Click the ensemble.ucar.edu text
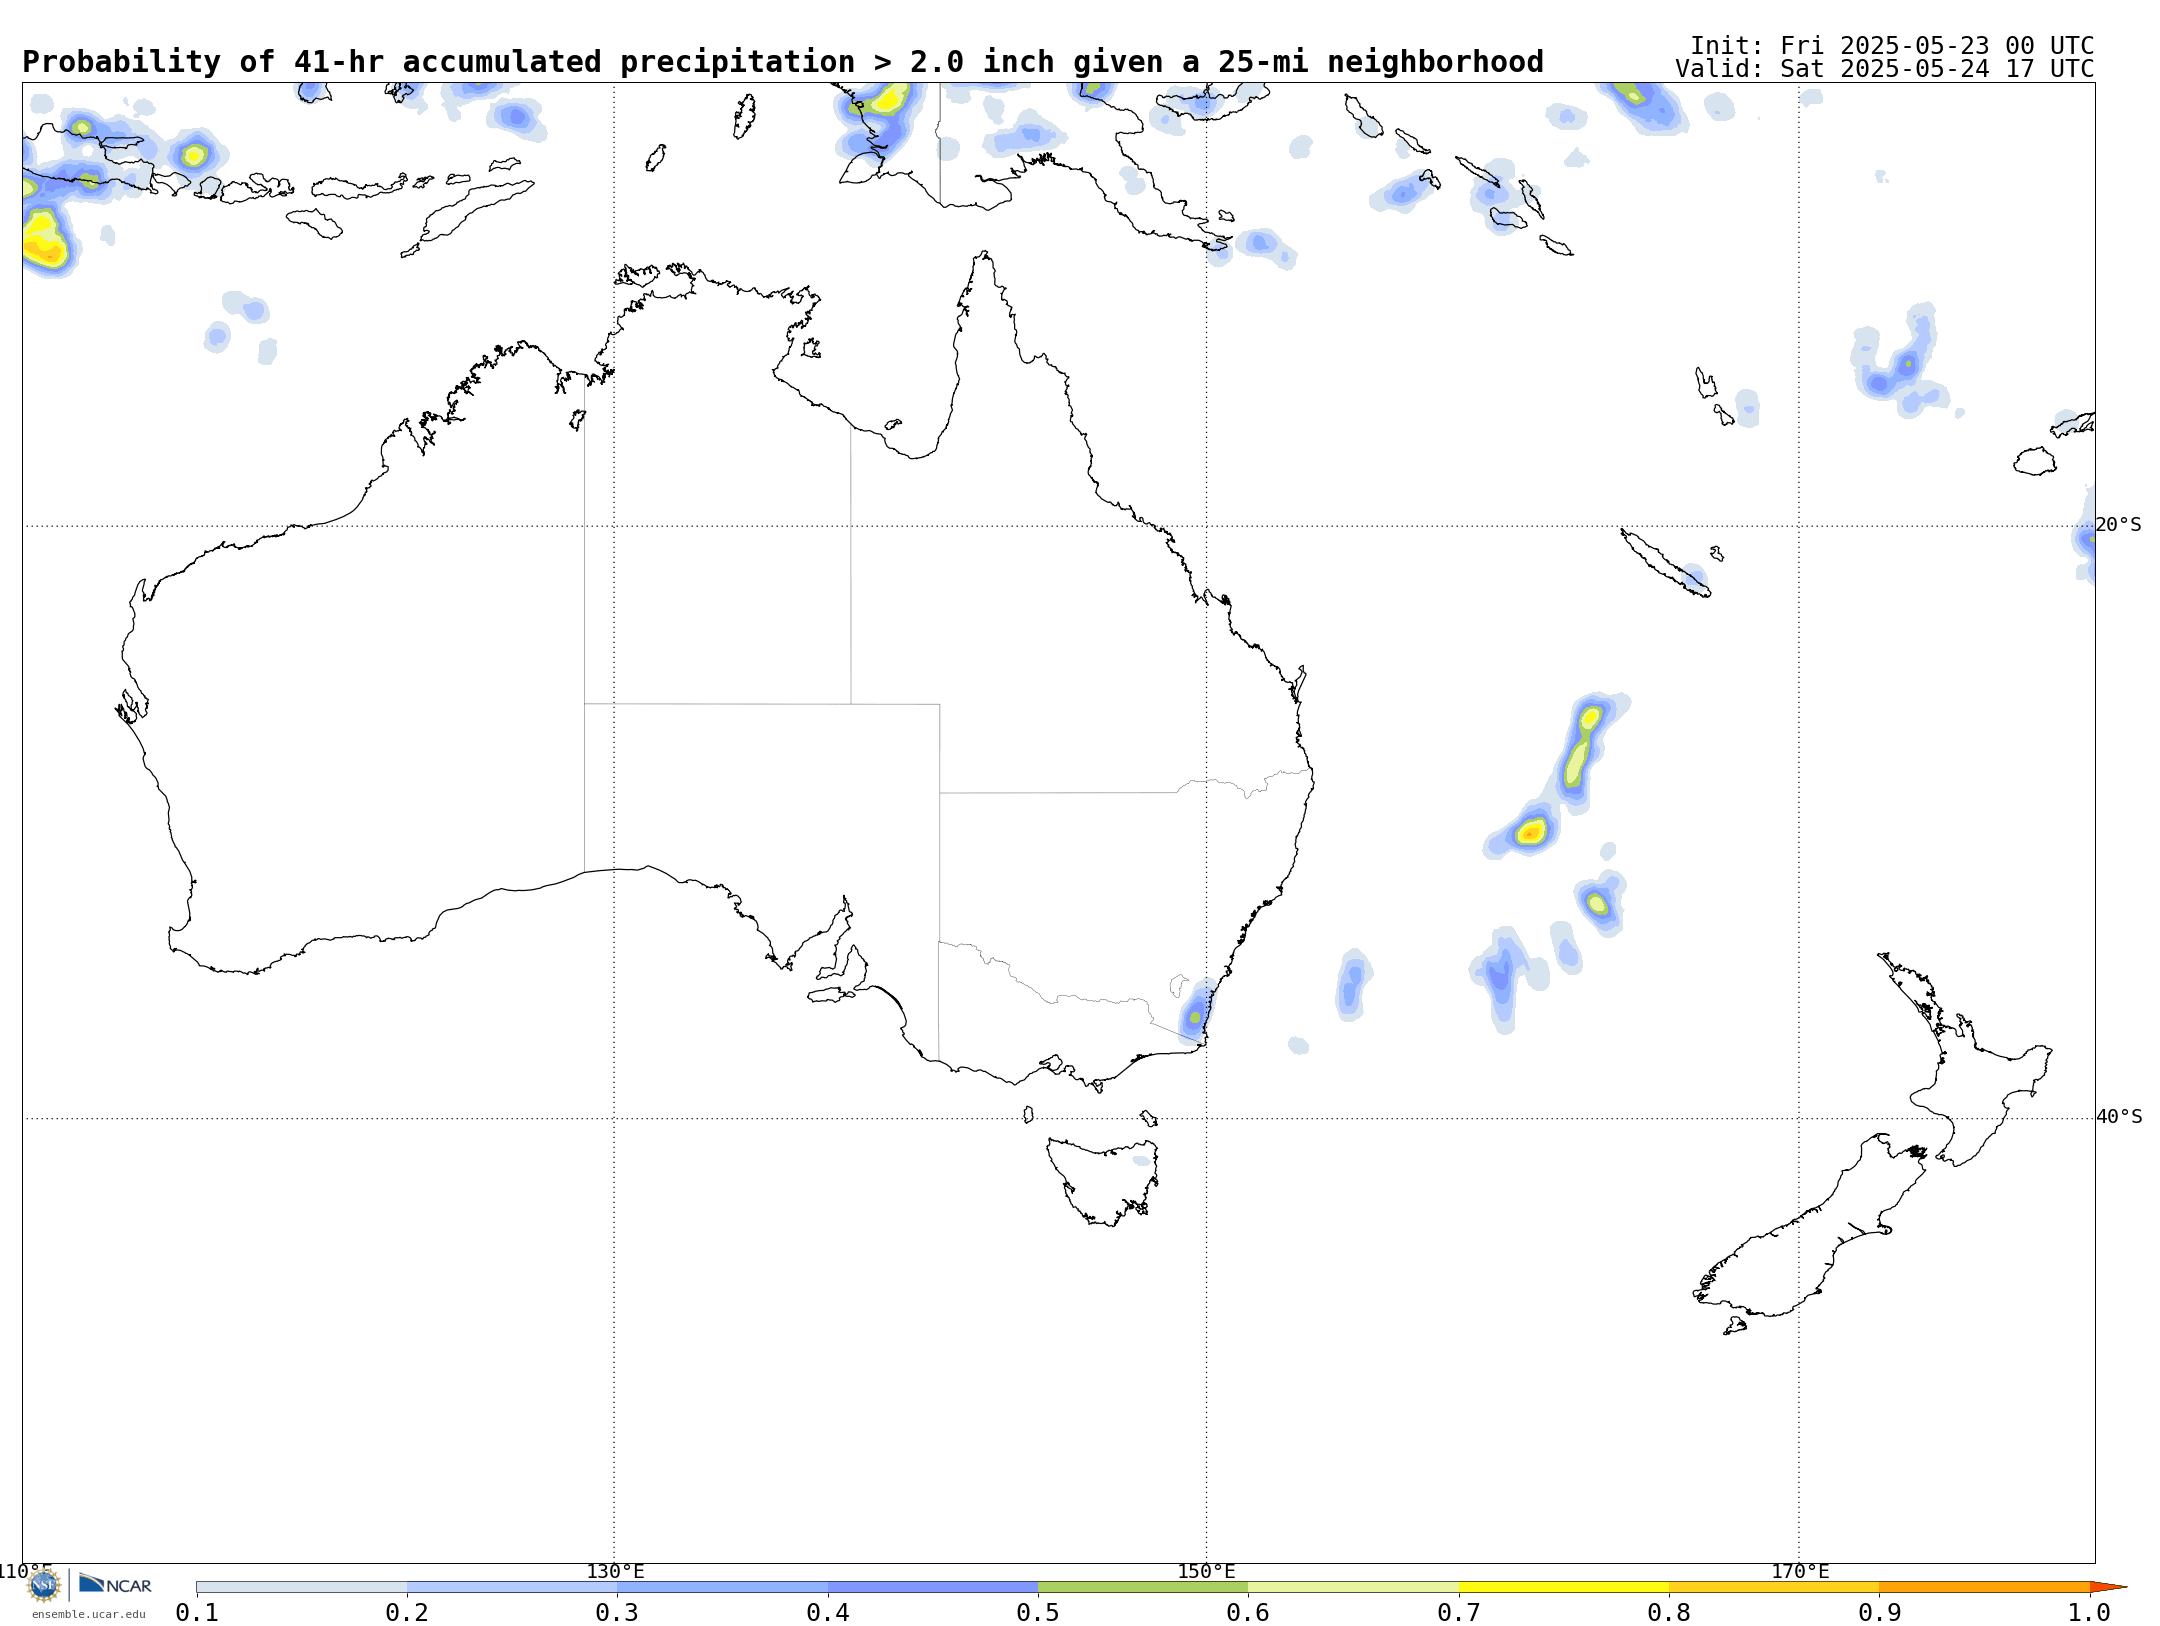Screen dimensions: 2160x1626 pyautogui.click(x=88, y=1614)
